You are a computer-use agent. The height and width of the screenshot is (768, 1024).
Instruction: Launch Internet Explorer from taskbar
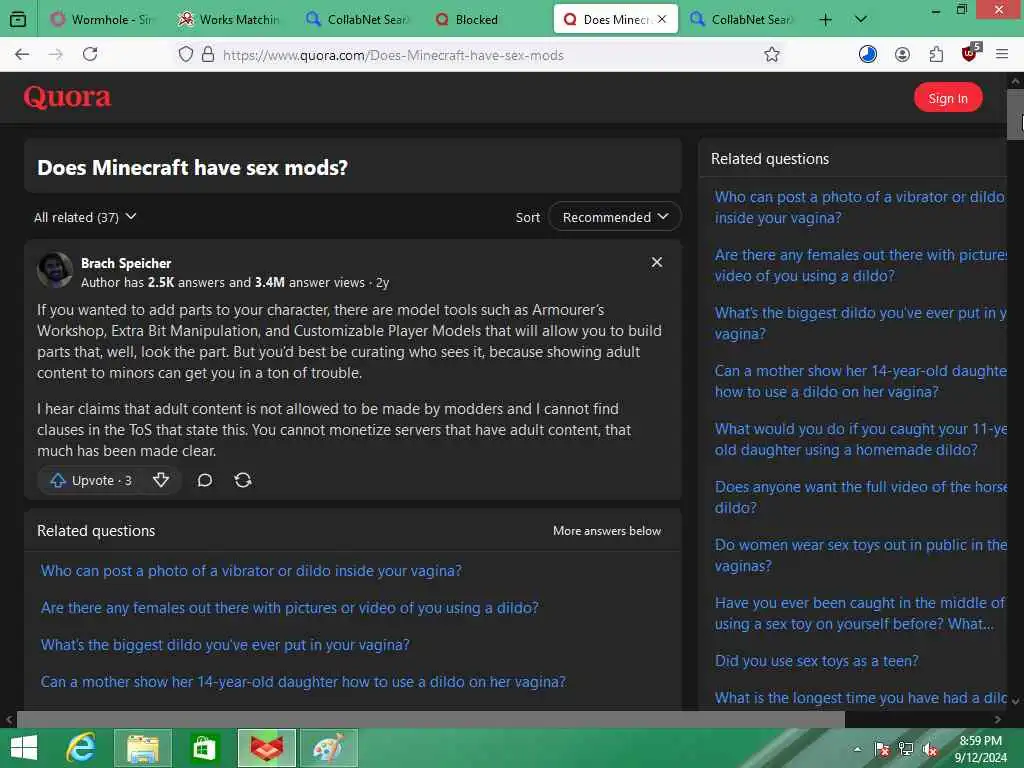[82, 748]
